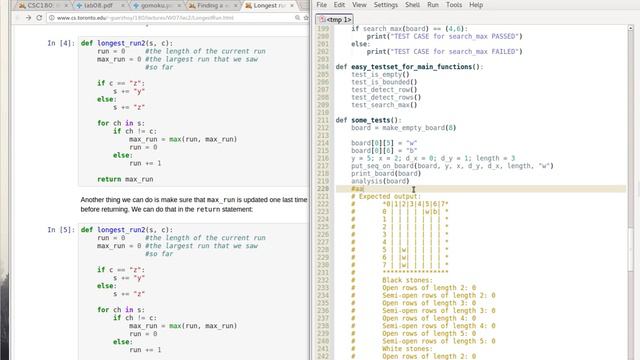This screenshot has height=360, width=640.
Task: Click line number 220 in the editor gutter
Action: [322, 189]
